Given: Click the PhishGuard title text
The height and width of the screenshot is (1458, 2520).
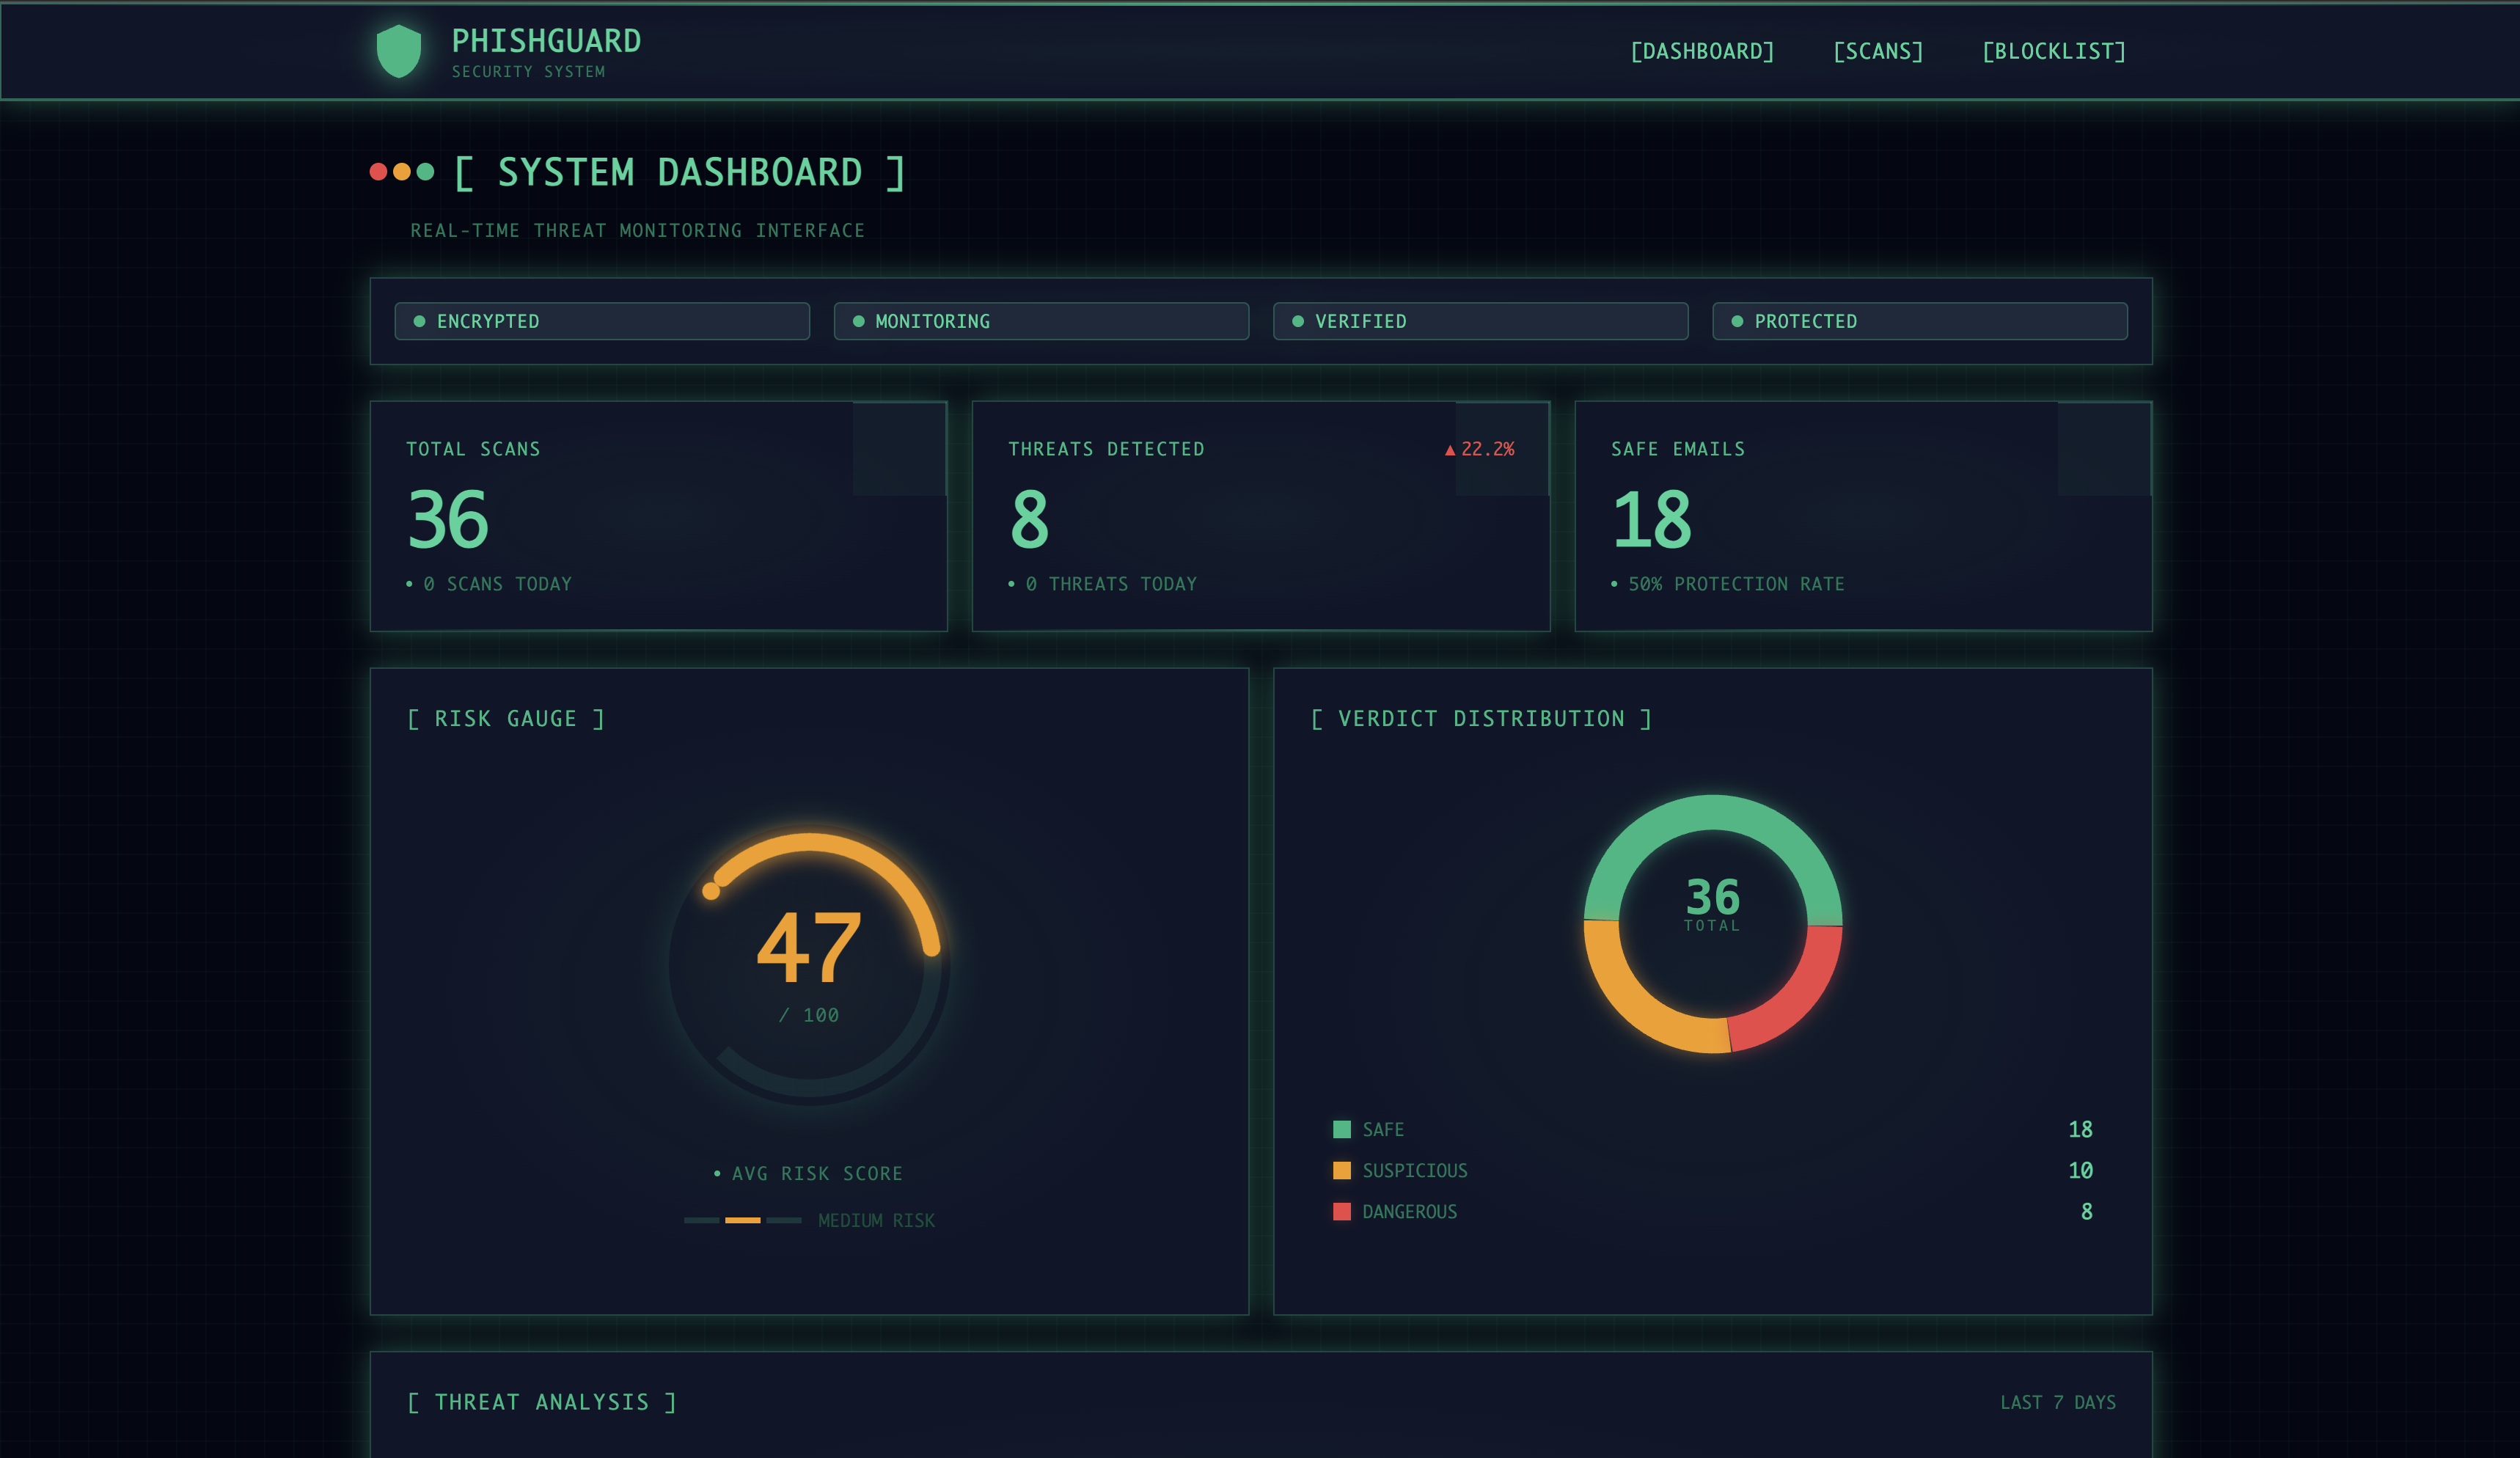Looking at the screenshot, I should click(x=546, y=41).
